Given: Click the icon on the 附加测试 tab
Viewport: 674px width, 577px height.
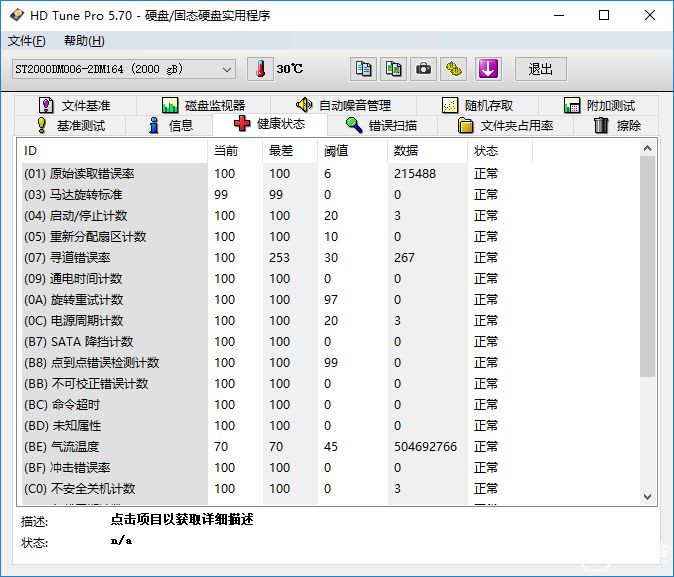Looking at the screenshot, I should click(x=572, y=105).
